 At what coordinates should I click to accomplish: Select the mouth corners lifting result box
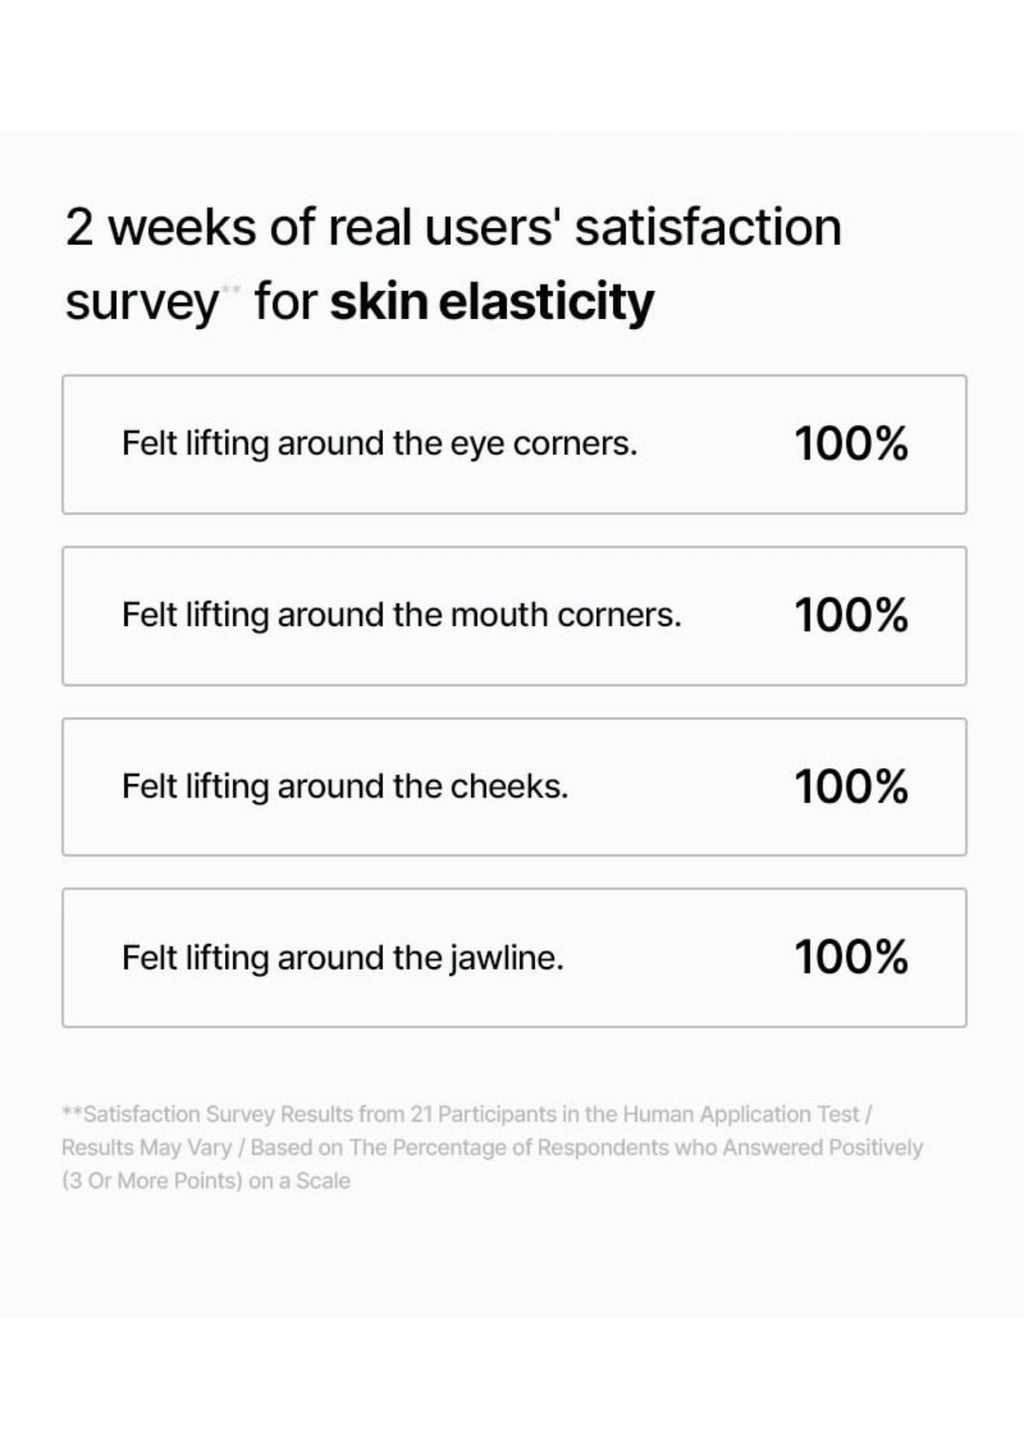coord(514,616)
